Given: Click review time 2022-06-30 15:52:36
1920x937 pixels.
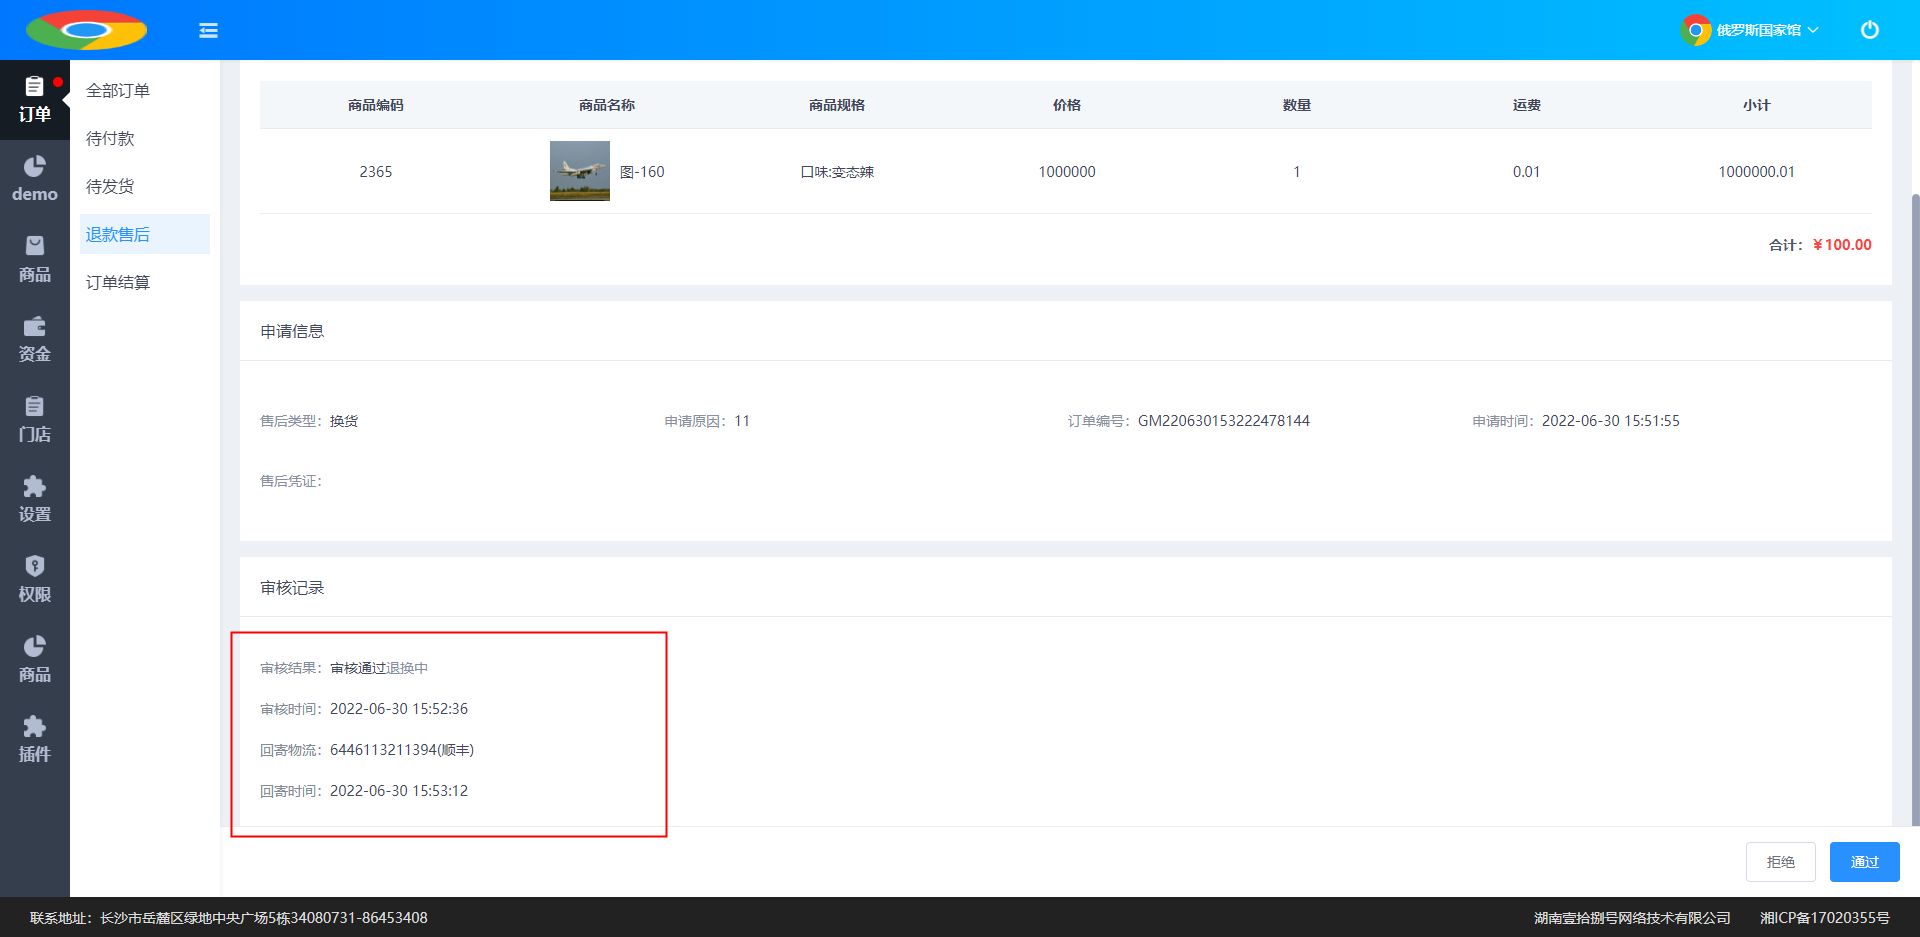Looking at the screenshot, I should coord(399,709).
